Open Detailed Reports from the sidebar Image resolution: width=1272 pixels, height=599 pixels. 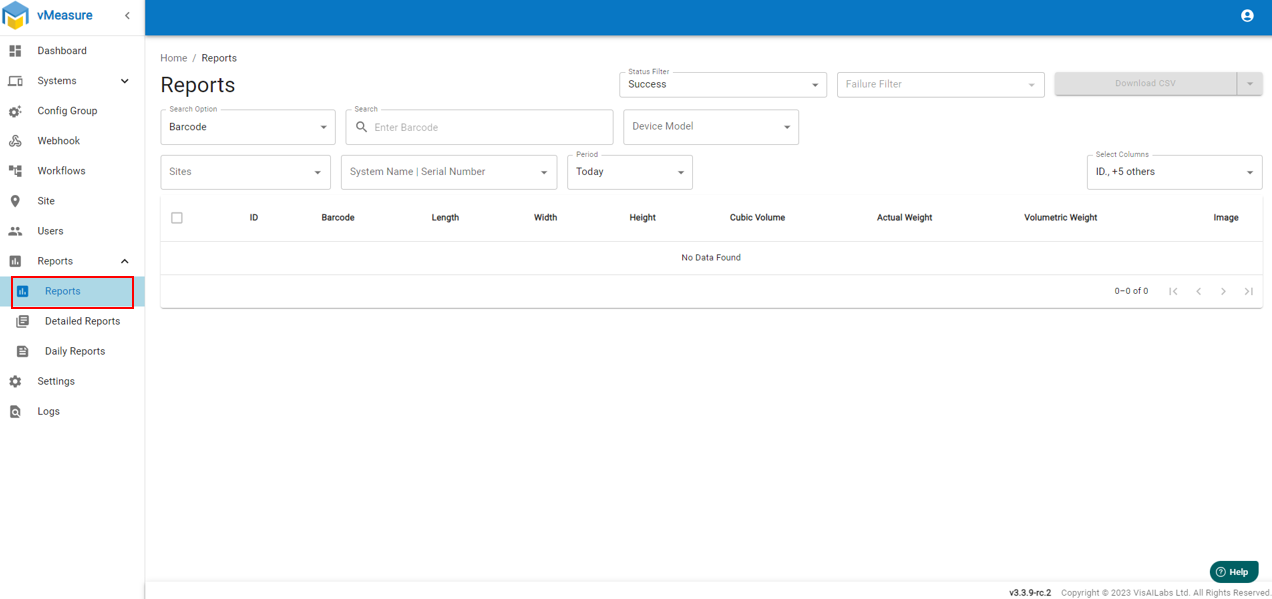82,321
